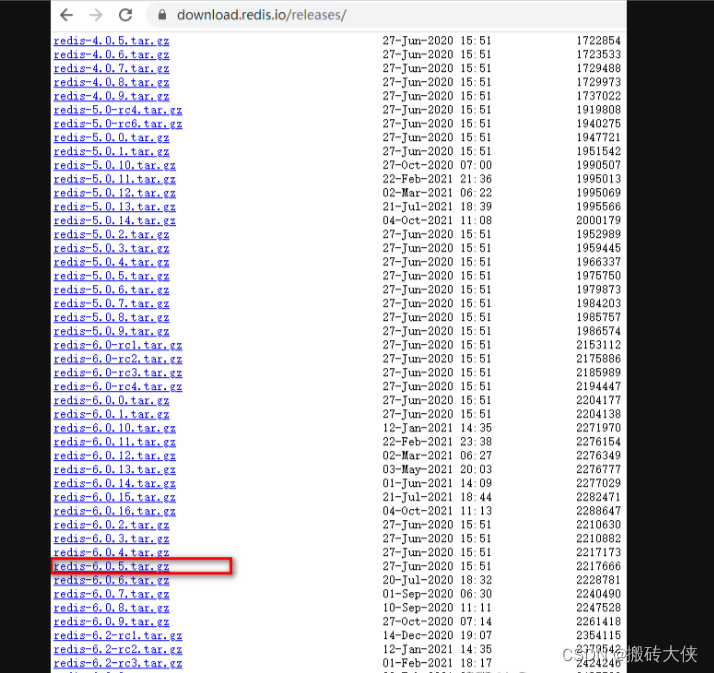Screen dimensions: 714x673
Task: Download redis-6.0.15.tar.gz
Action: [115, 497]
